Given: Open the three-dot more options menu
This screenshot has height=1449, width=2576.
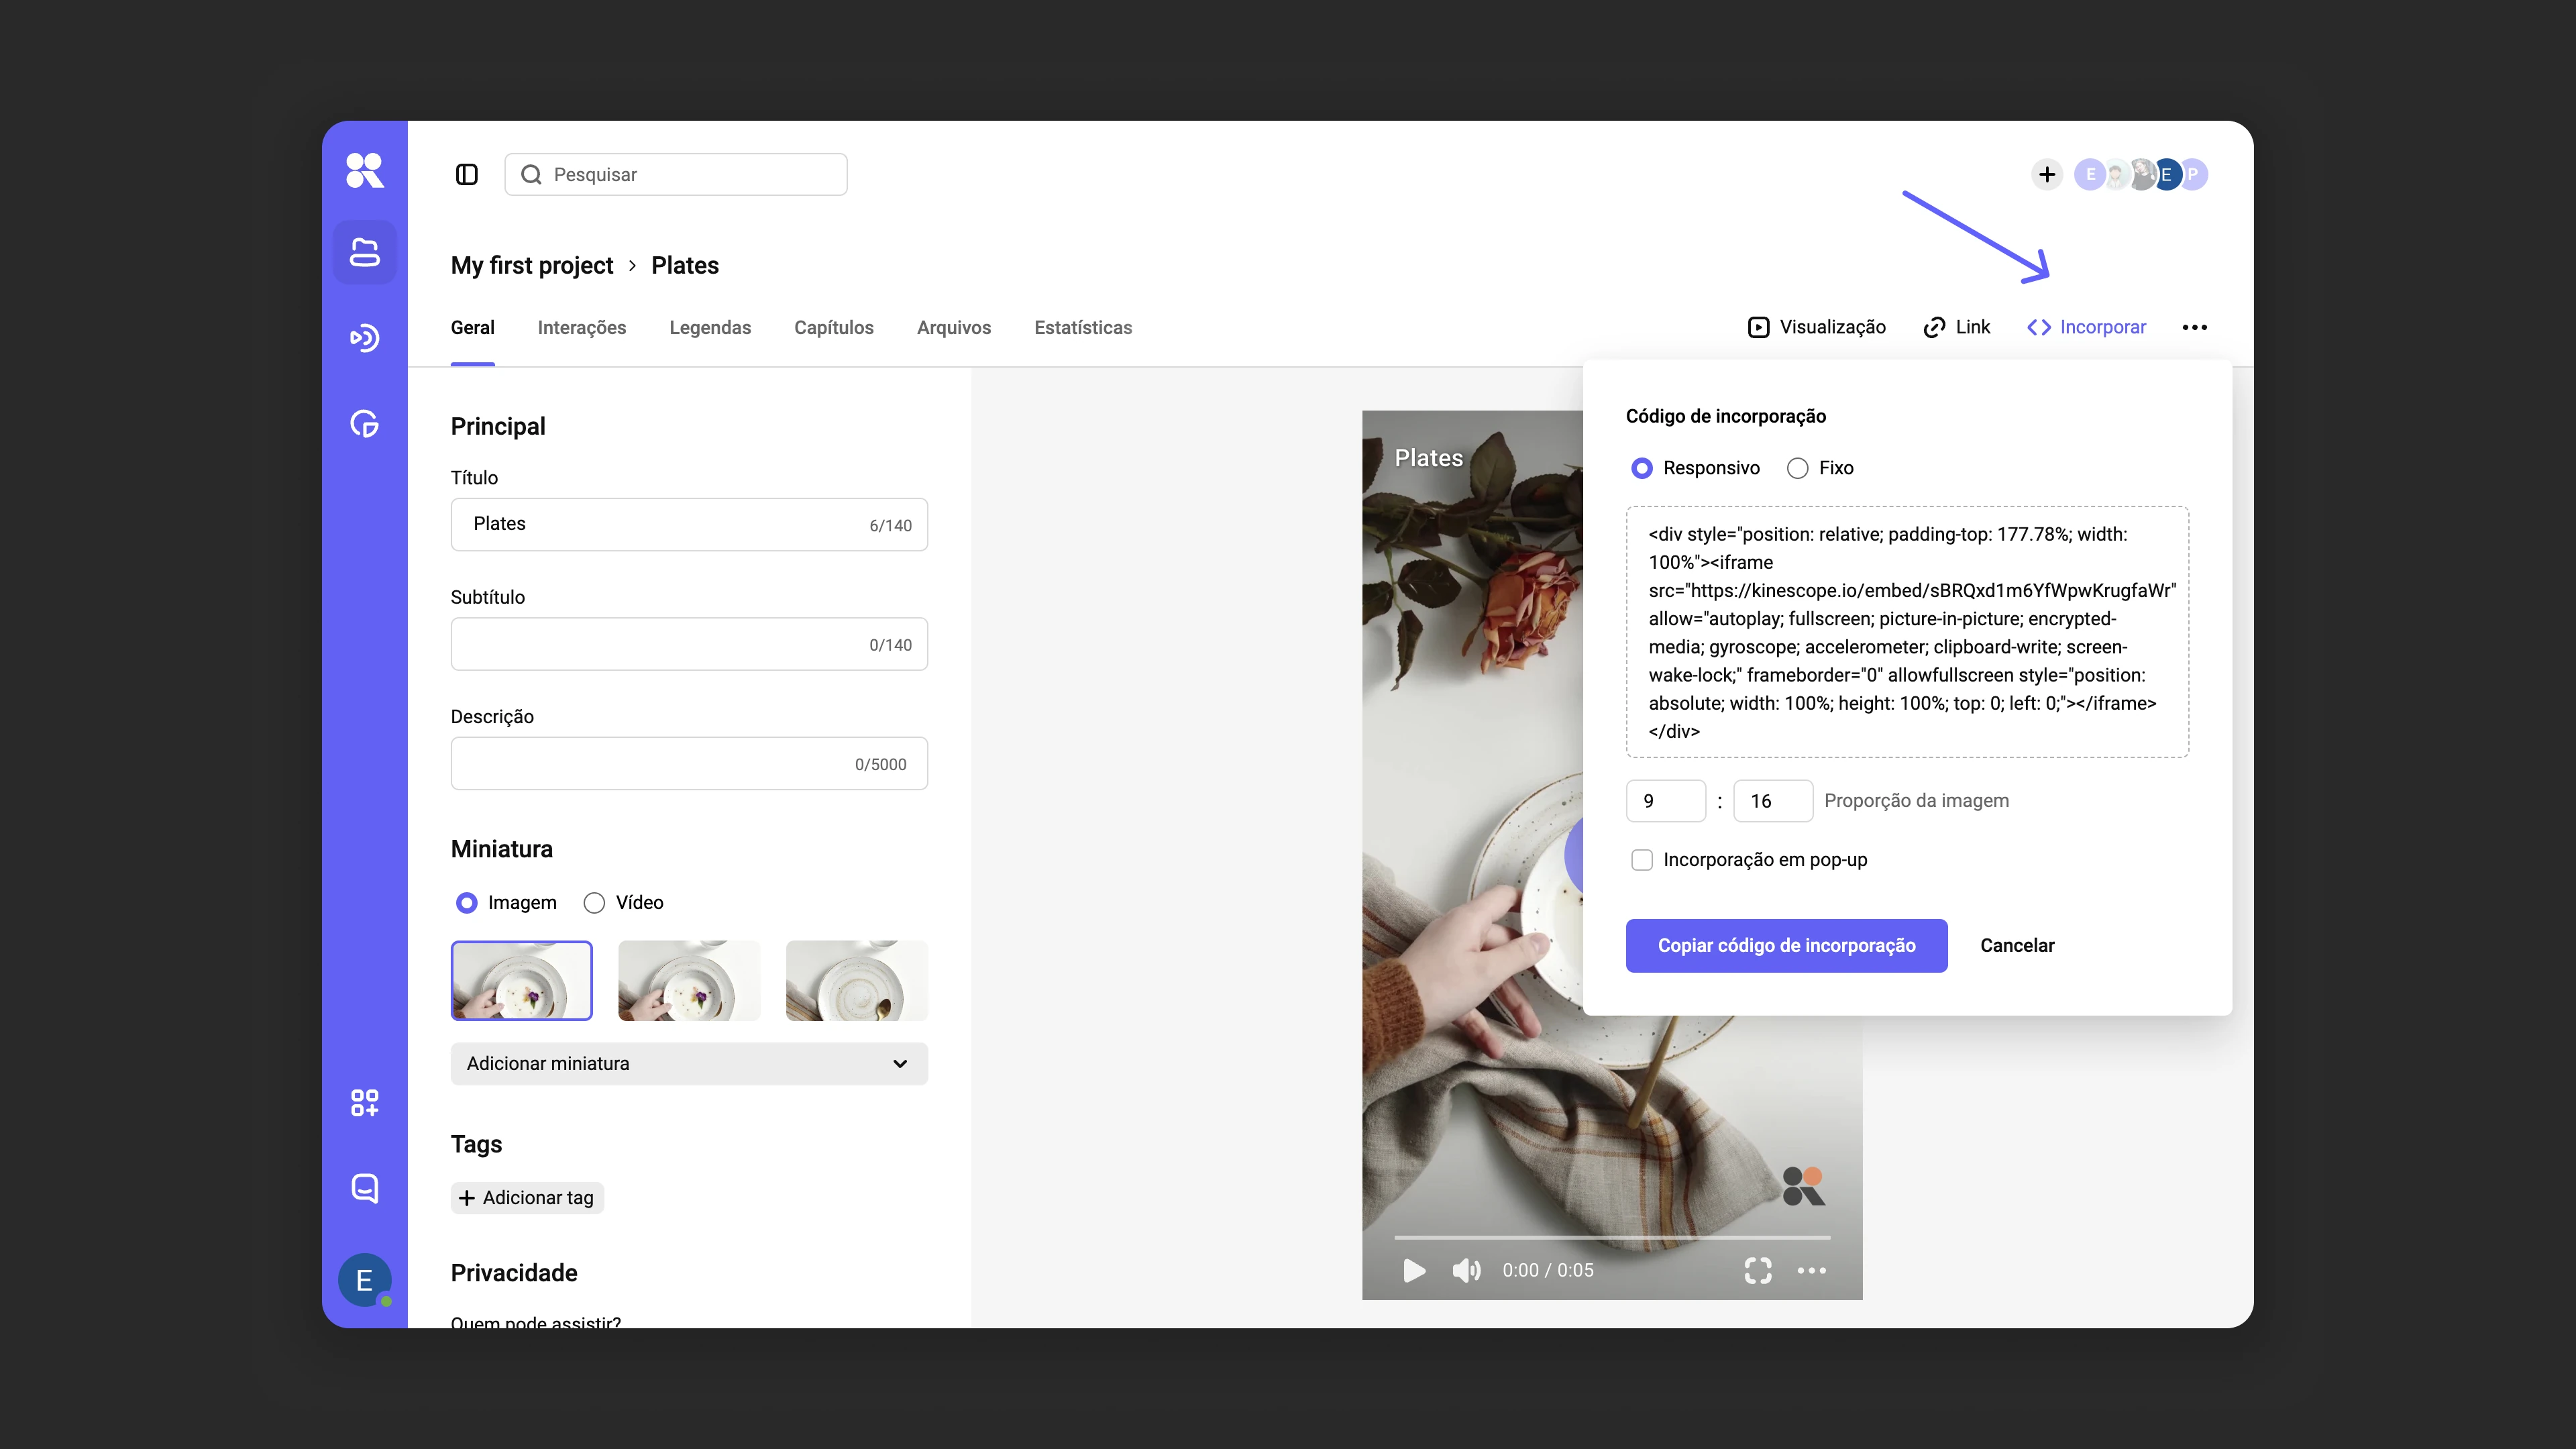Looking at the screenshot, I should 2194,327.
